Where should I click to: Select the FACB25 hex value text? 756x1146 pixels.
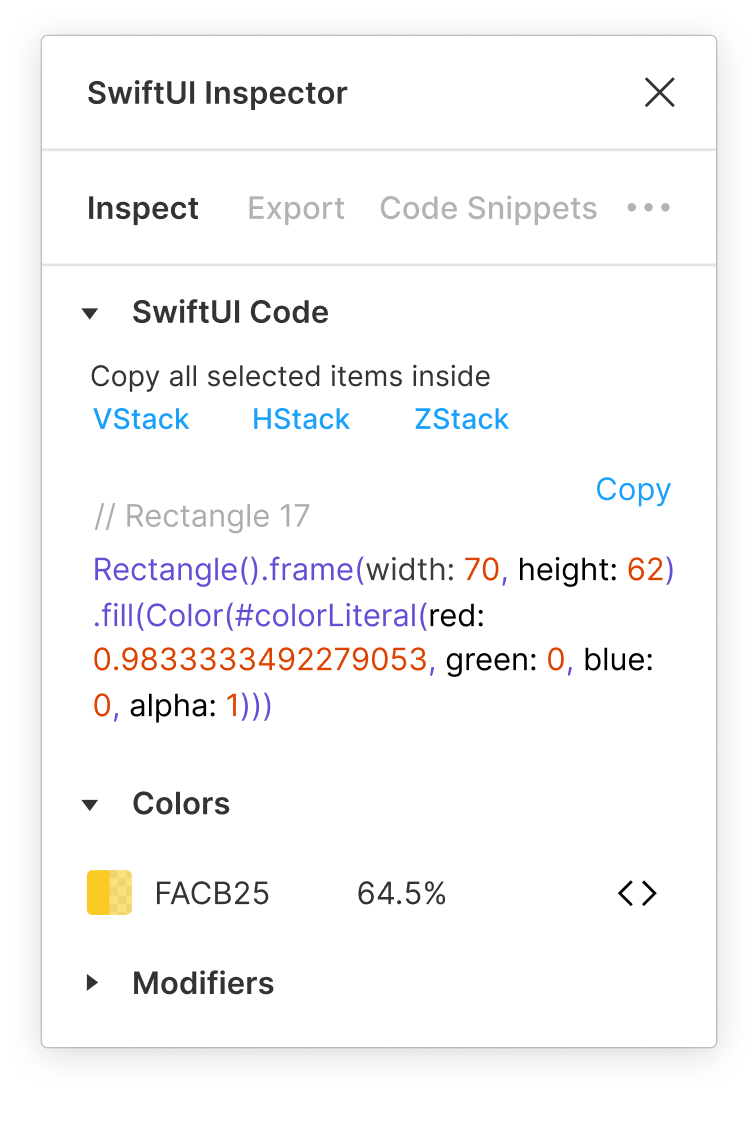click(212, 893)
